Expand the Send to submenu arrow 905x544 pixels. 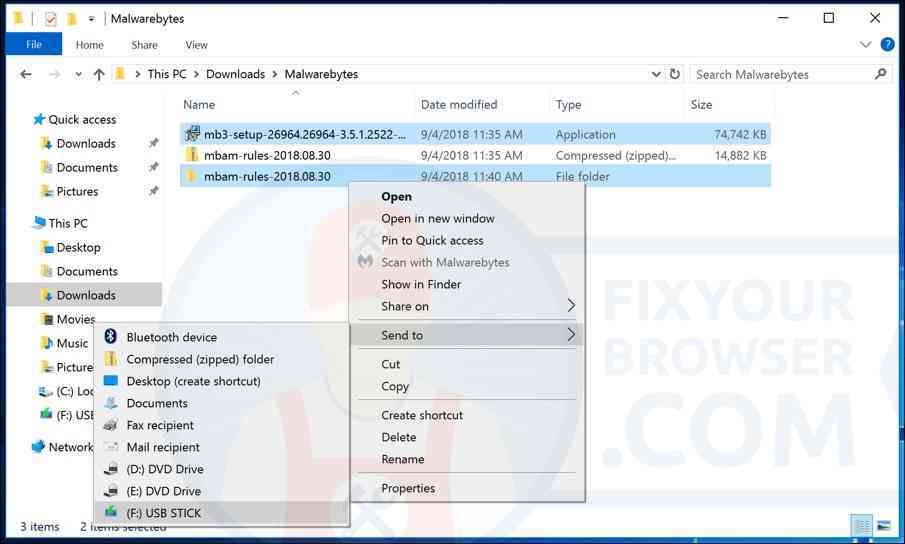571,335
